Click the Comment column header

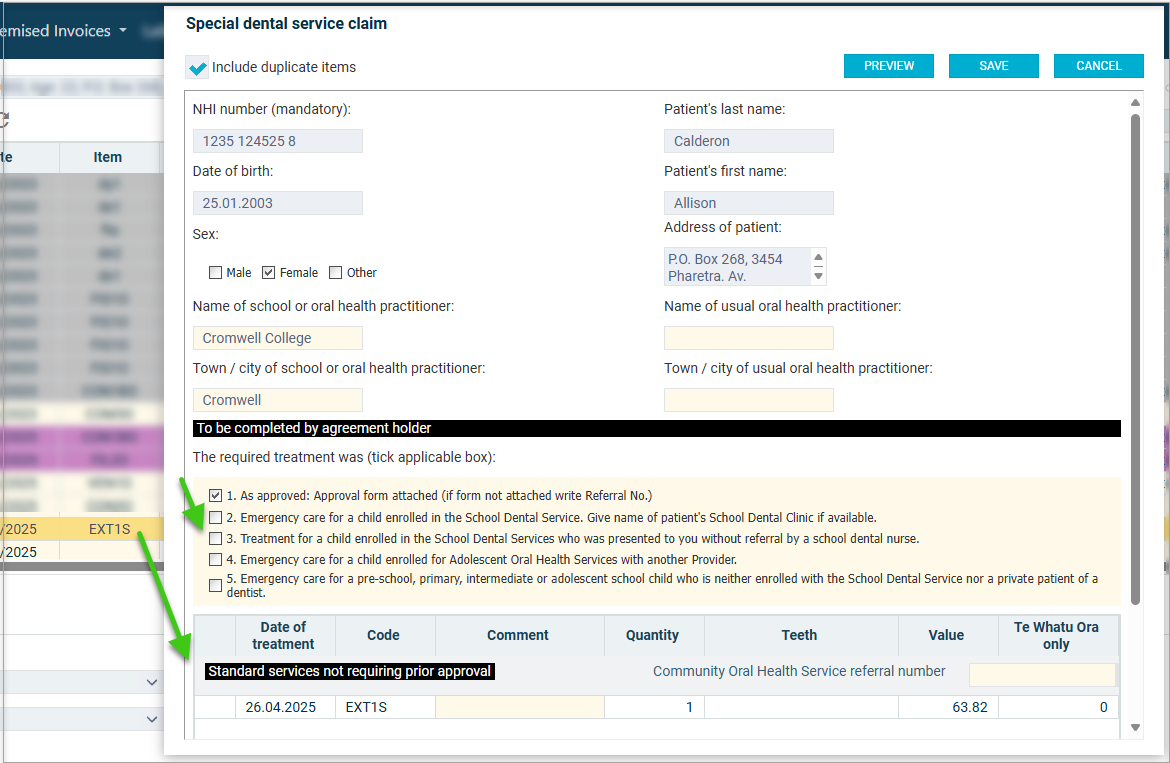[x=518, y=635]
